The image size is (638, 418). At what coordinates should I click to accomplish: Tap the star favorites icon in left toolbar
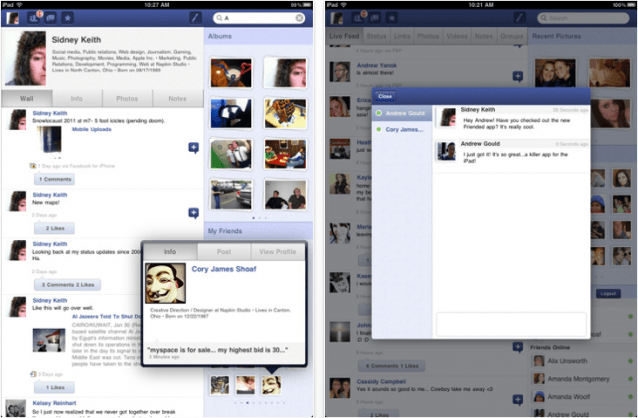(x=68, y=18)
